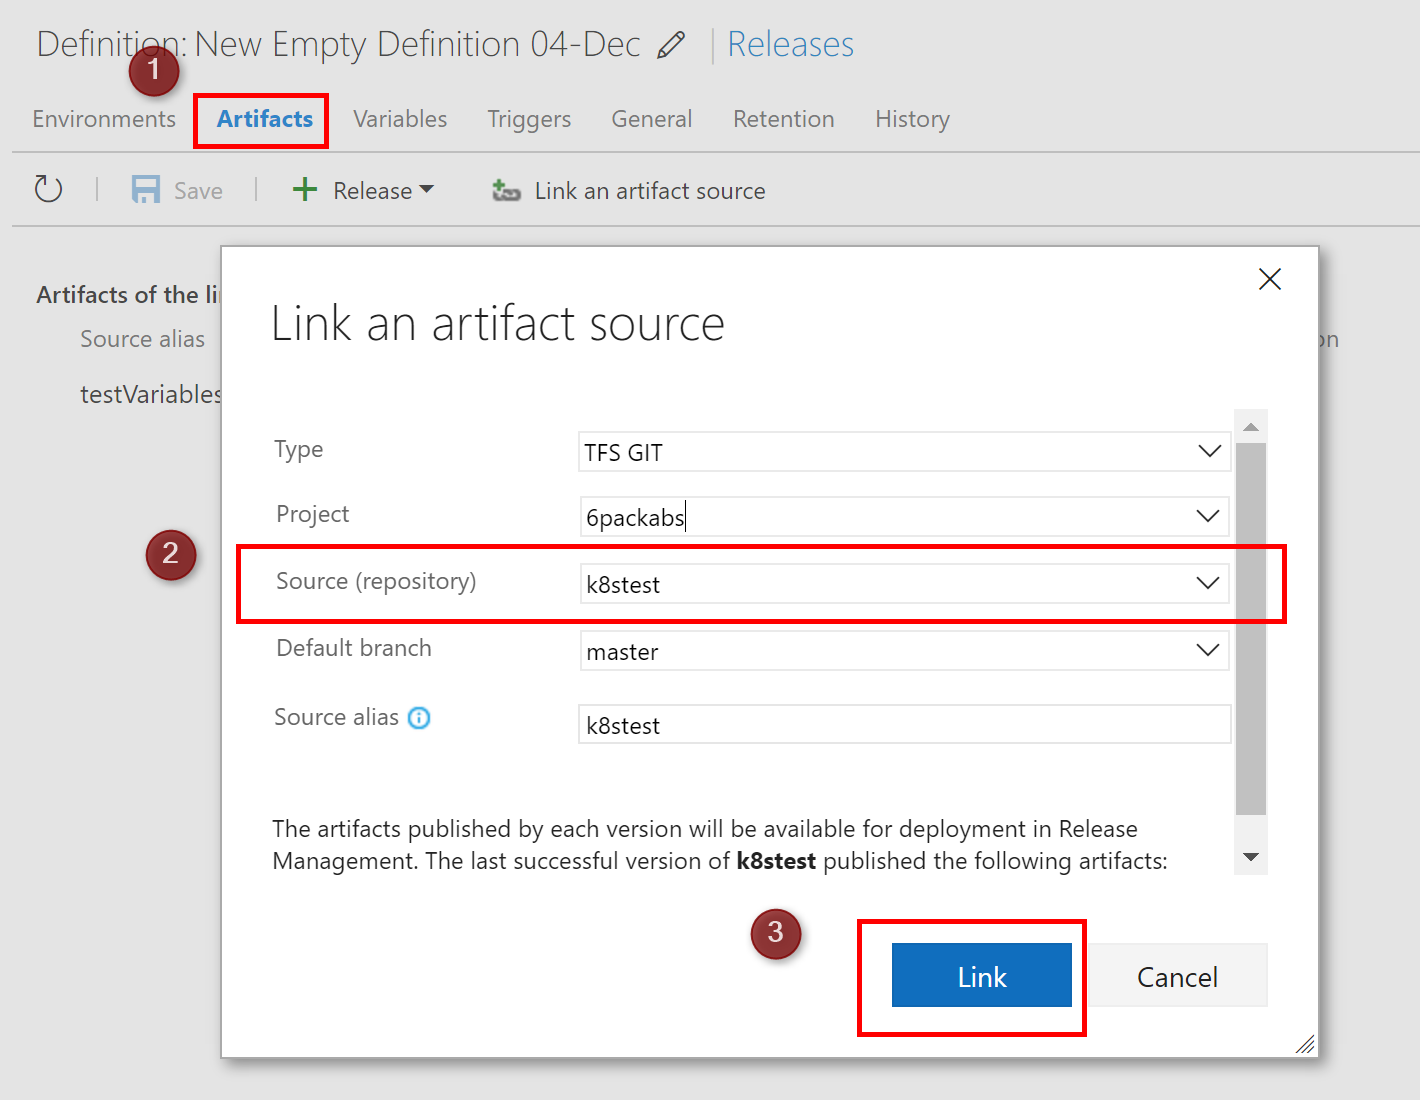Select the testVariables artifact row

click(x=150, y=395)
